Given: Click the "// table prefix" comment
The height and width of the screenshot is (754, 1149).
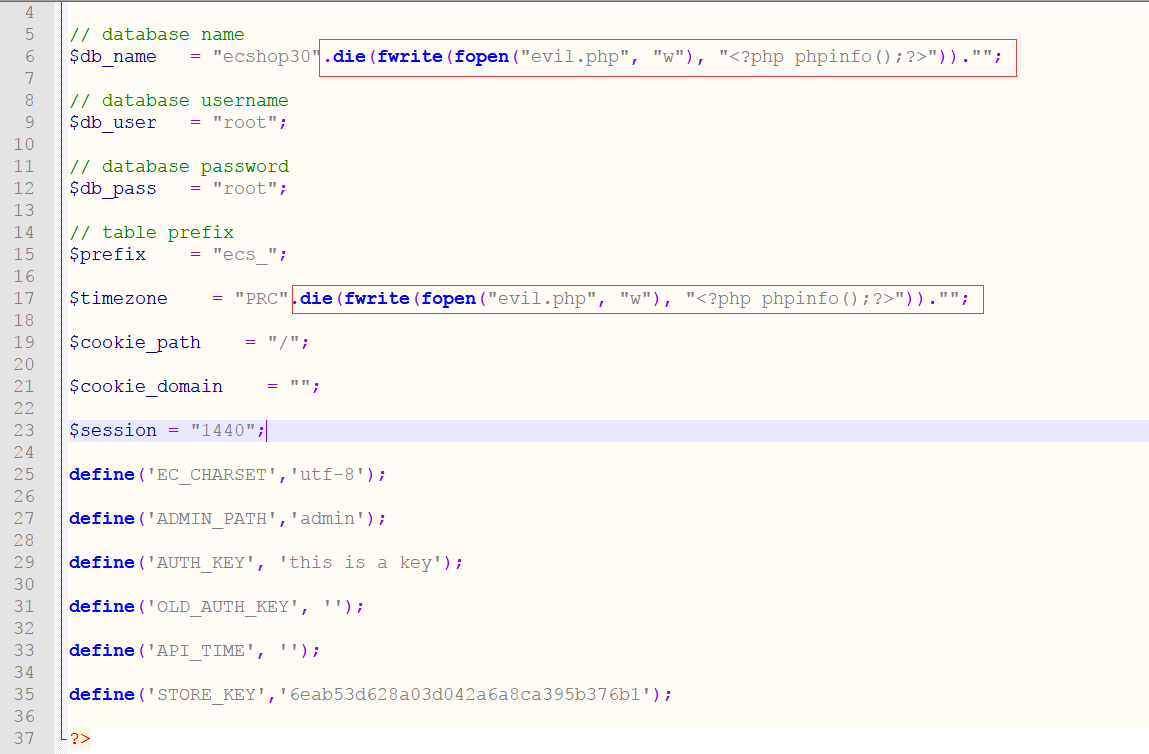Looking at the screenshot, I should 152,232.
